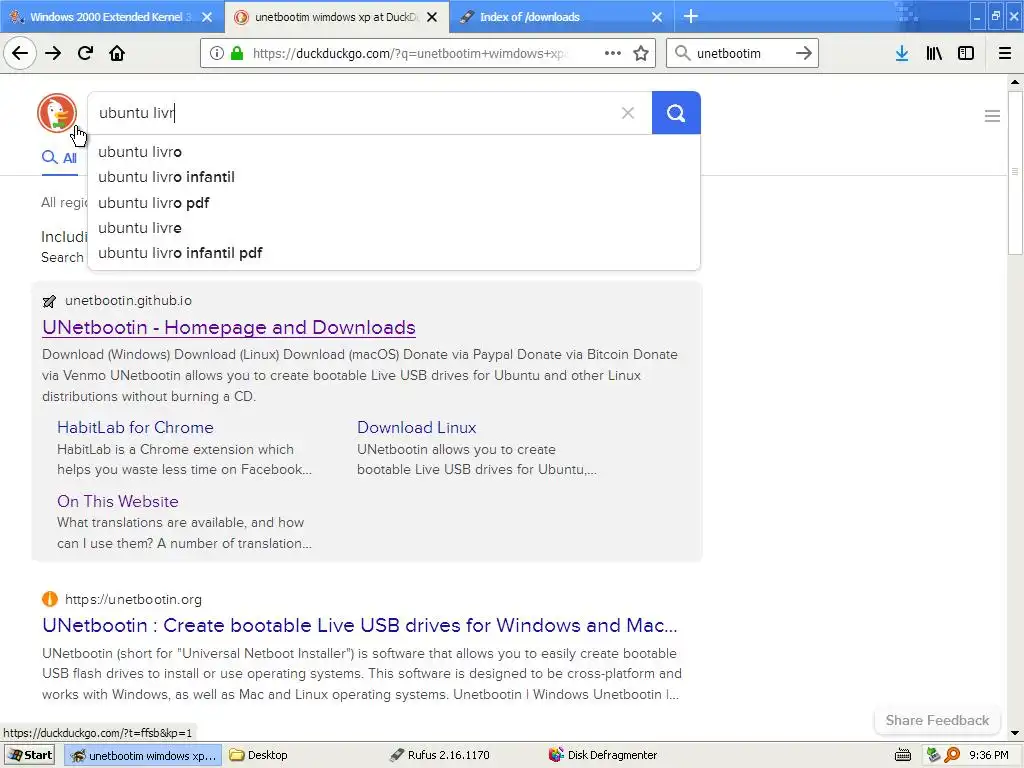The image size is (1024, 768).
Task: Close the unetbootim windows xp tab
Action: pyautogui.click(x=432, y=17)
